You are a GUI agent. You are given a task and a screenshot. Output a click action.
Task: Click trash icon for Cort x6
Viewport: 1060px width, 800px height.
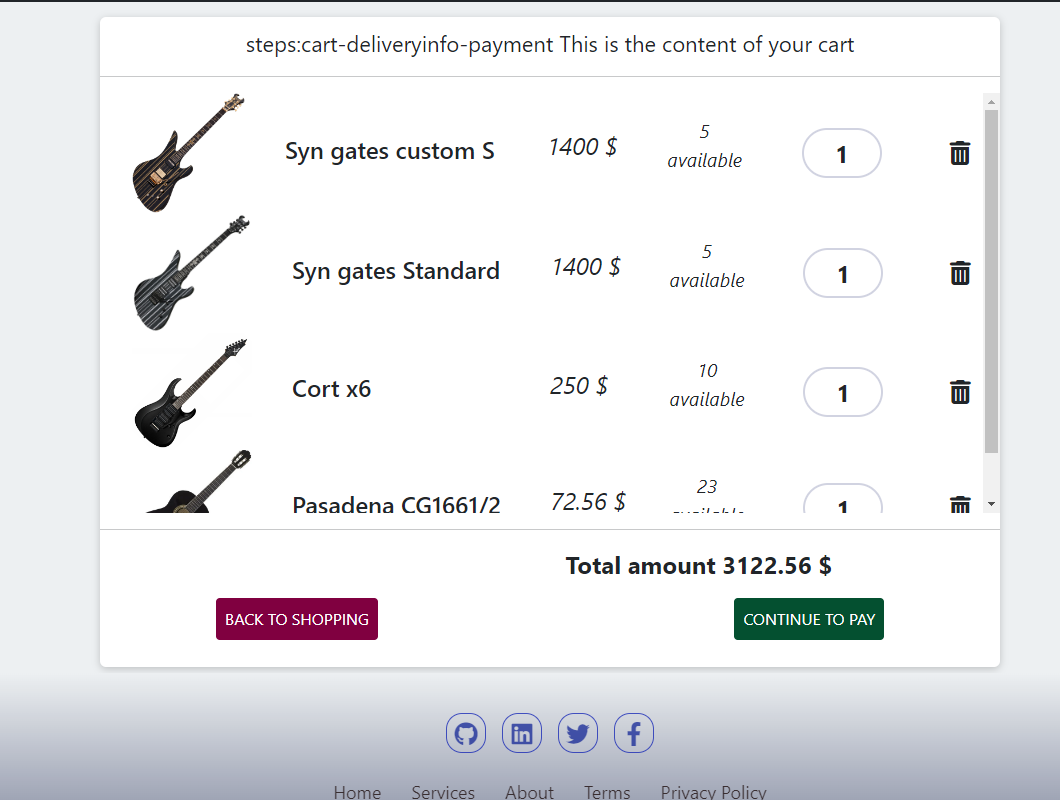[x=960, y=392]
